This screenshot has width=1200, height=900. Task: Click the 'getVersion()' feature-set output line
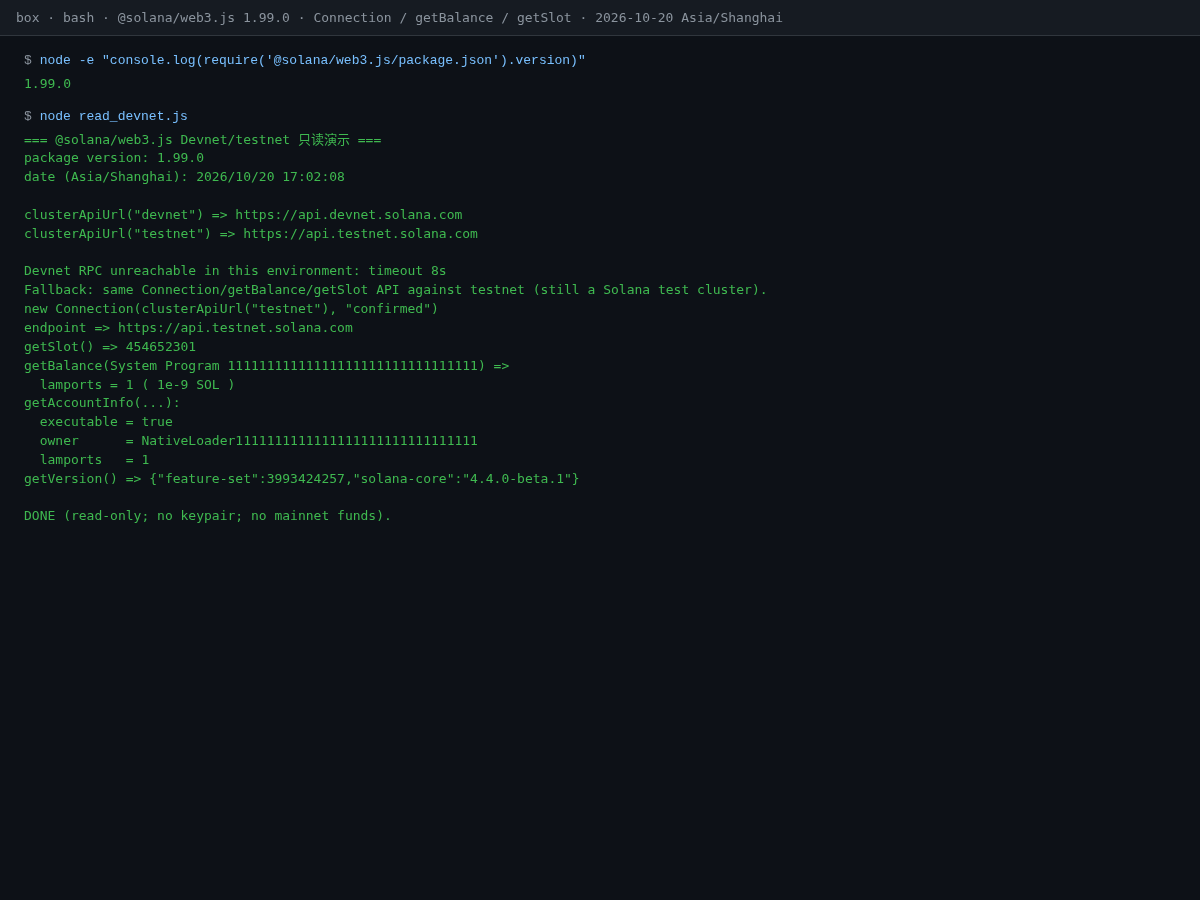tap(302, 479)
